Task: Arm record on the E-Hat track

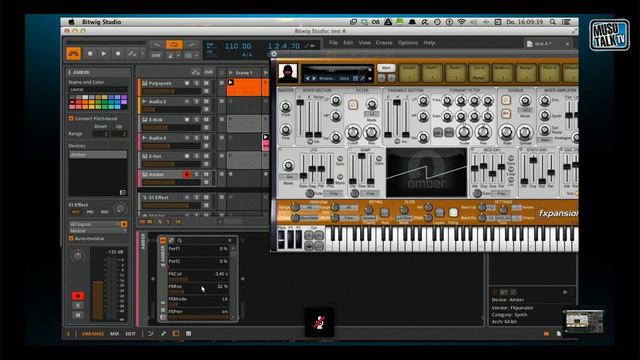Action: tap(187, 156)
